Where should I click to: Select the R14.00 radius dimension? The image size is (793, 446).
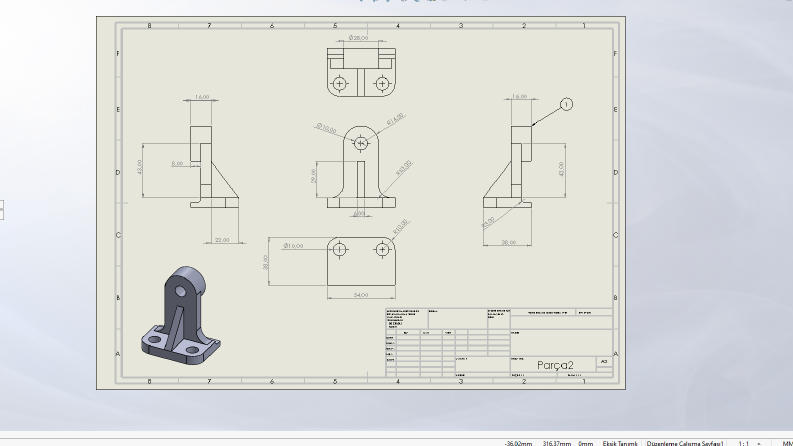coord(395,119)
